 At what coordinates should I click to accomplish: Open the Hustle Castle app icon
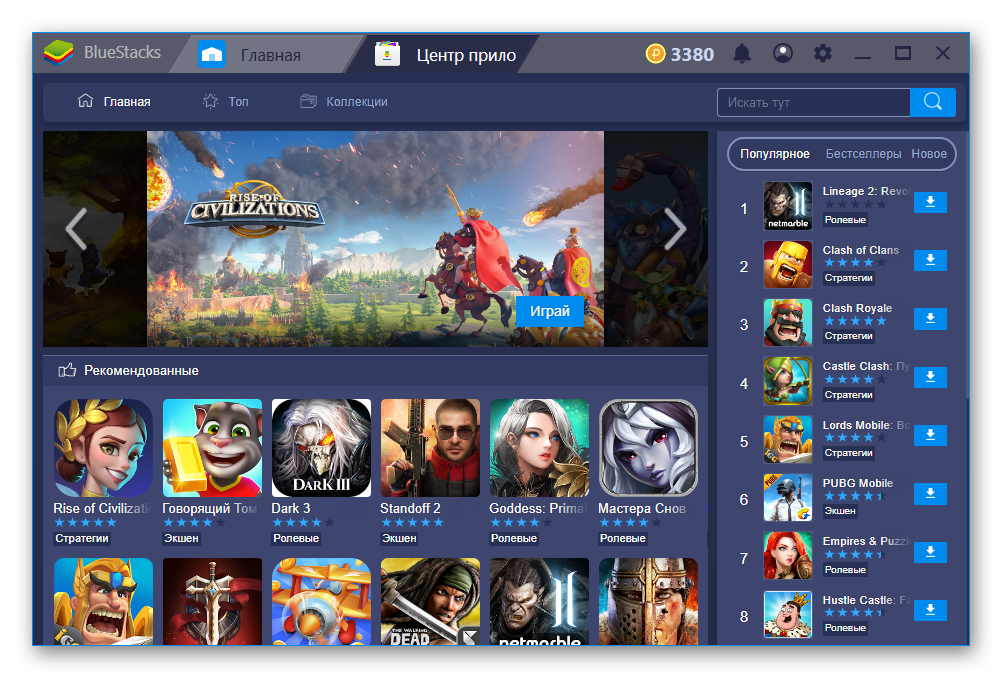click(x=787, y=614)
